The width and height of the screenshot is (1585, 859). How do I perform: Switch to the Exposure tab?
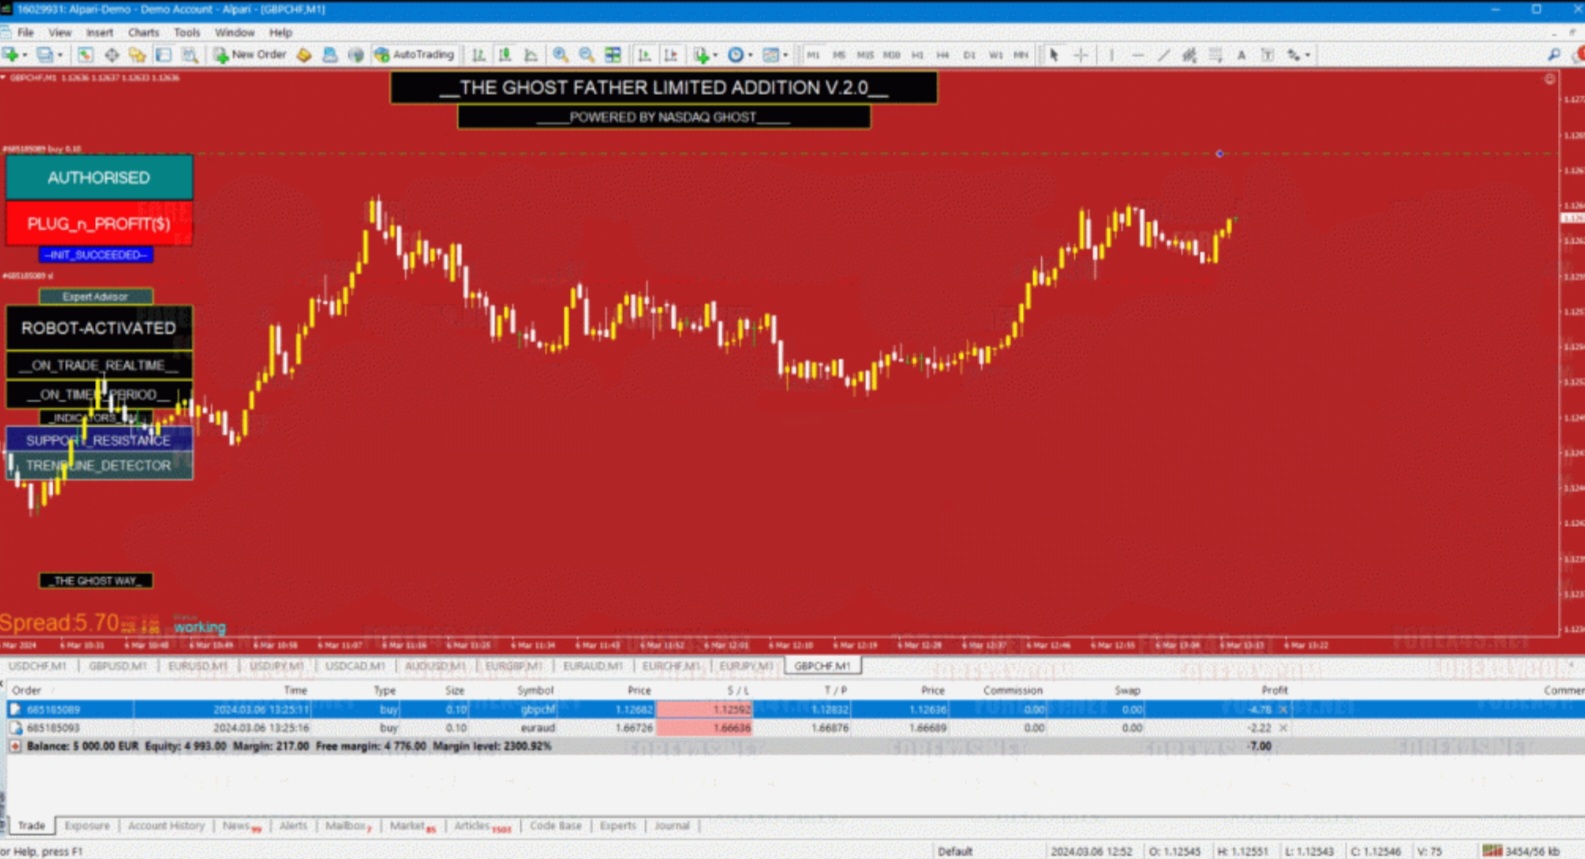point(87,826)
